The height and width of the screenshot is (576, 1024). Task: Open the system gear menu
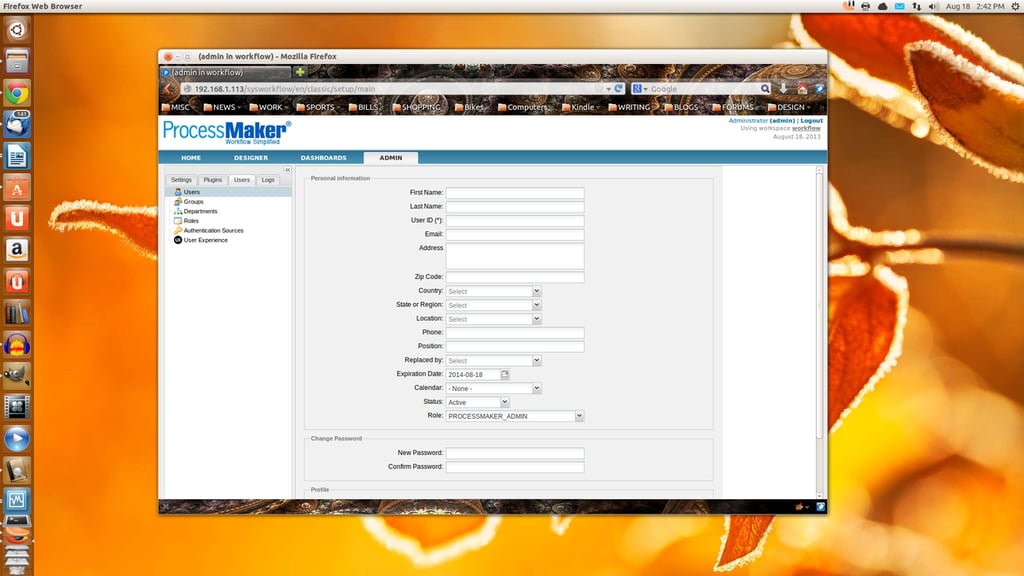1016,6
